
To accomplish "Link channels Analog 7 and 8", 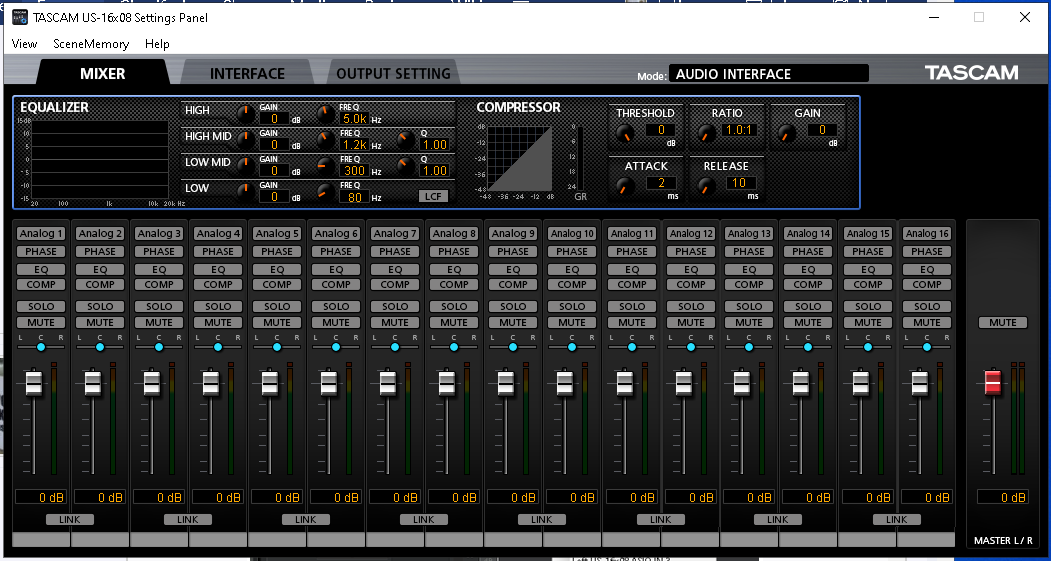I will click(424, 519).
